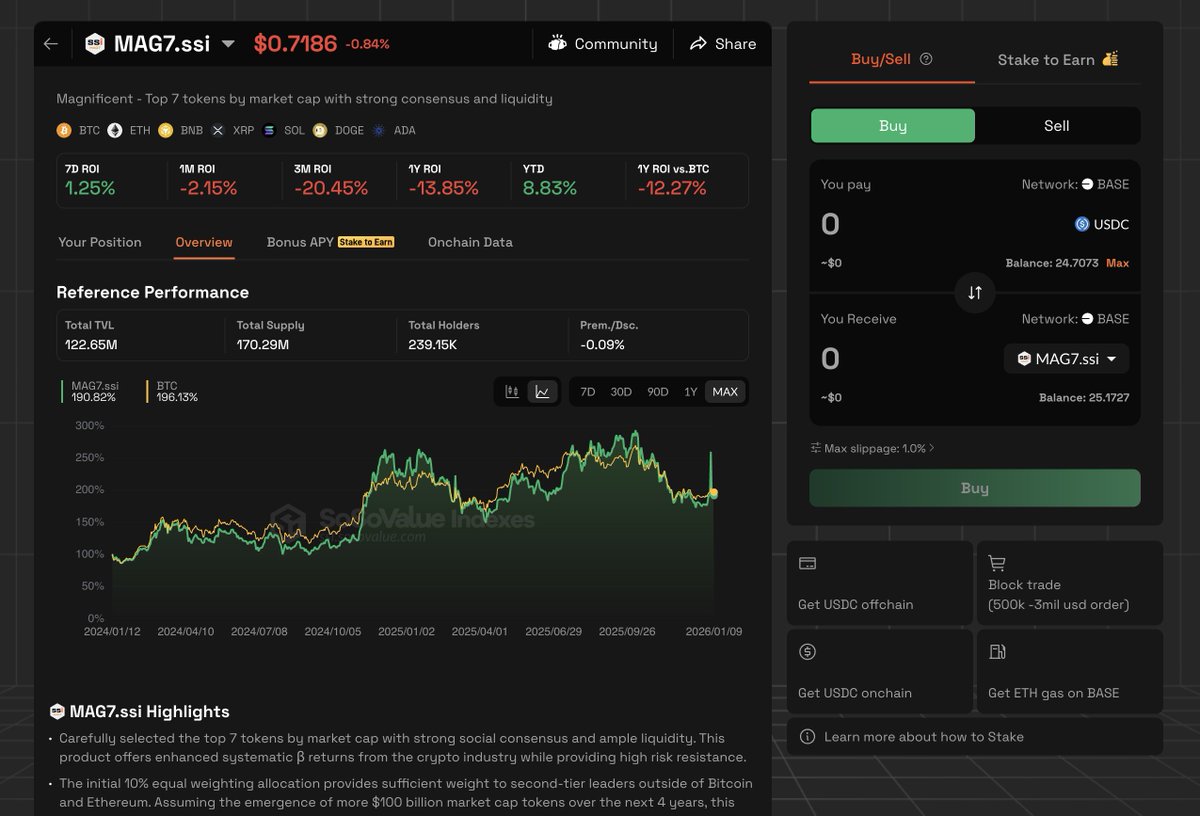Select the 30D chart range

(621, 392)
